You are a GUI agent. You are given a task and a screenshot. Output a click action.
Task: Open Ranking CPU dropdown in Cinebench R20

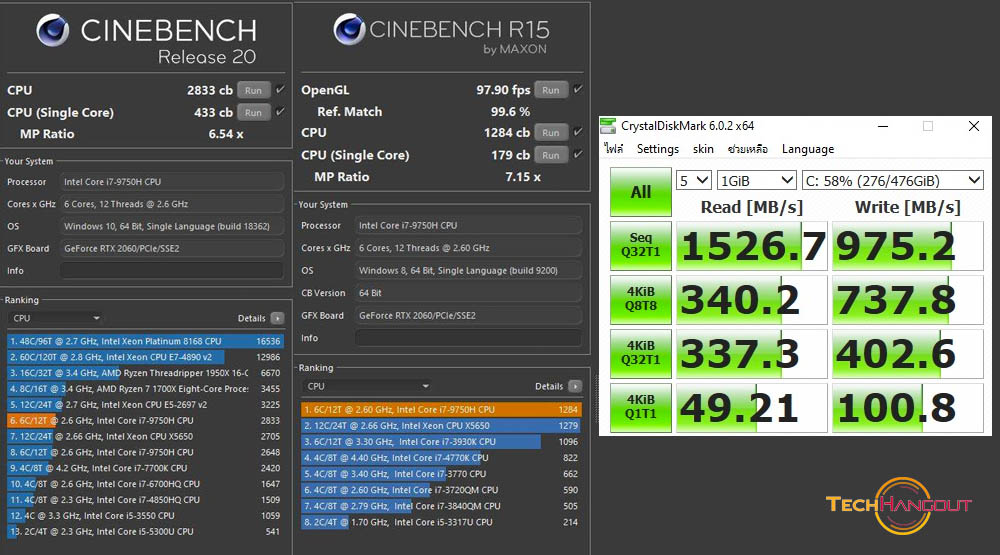point(55,318)
